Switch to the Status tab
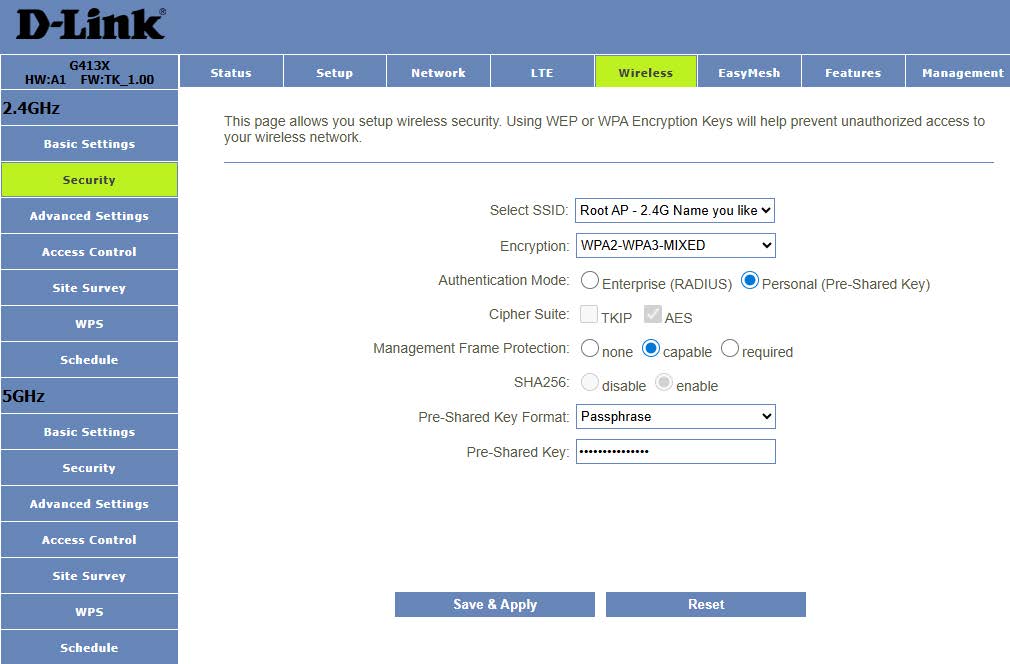The height and width of the screenshot is (664, 1010). pyautogui.click(x=231, y=73)
